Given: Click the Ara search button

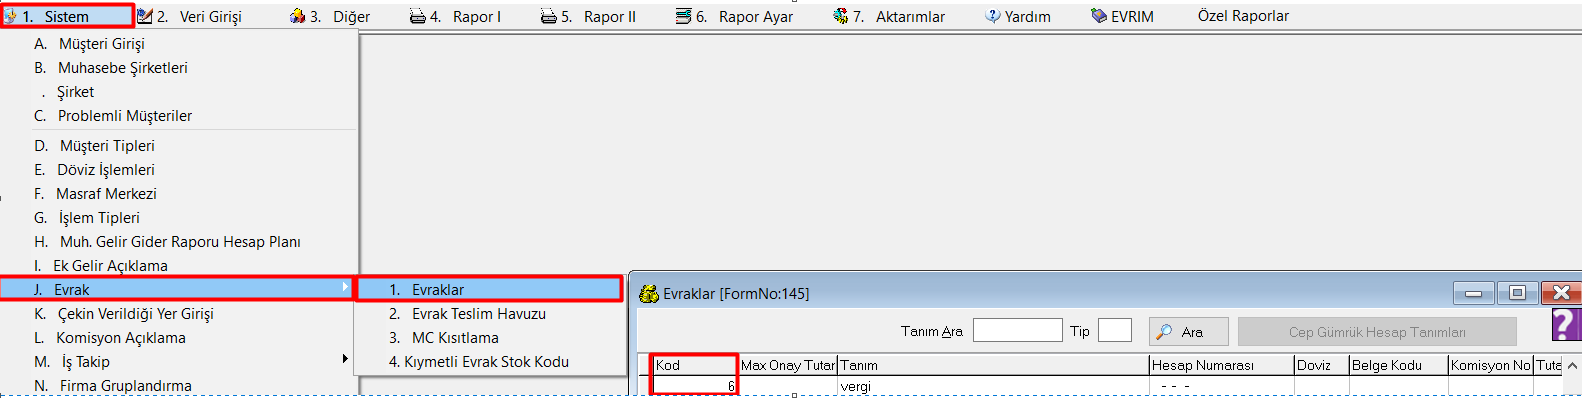Looking at the screenshot, I should coord(1188,331).
